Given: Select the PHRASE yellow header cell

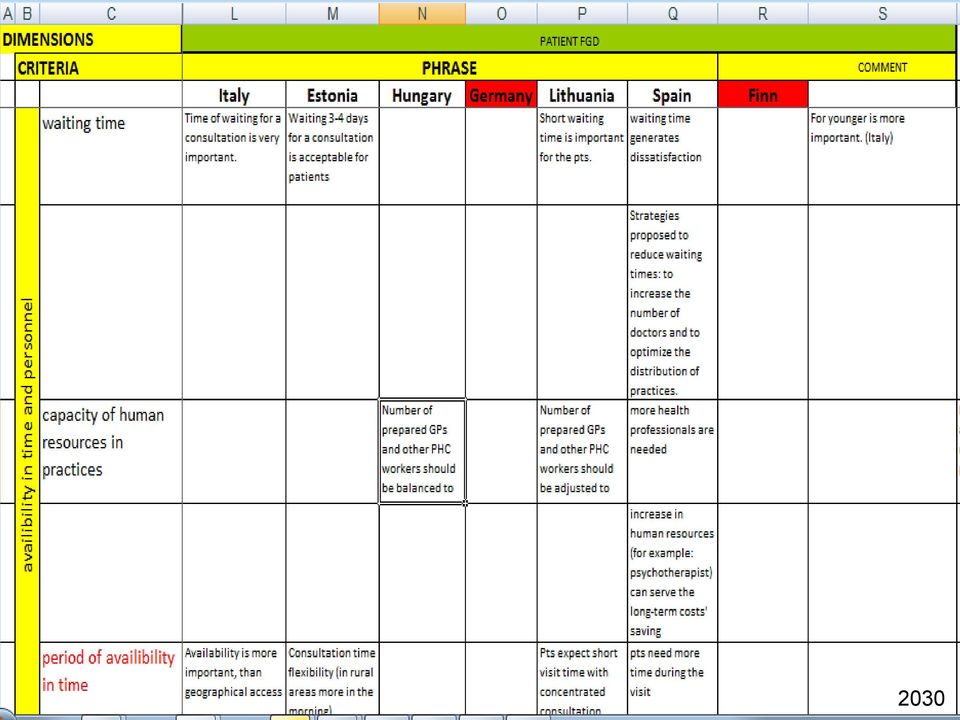Looking at the screenshot, I should tap(449, 67).
